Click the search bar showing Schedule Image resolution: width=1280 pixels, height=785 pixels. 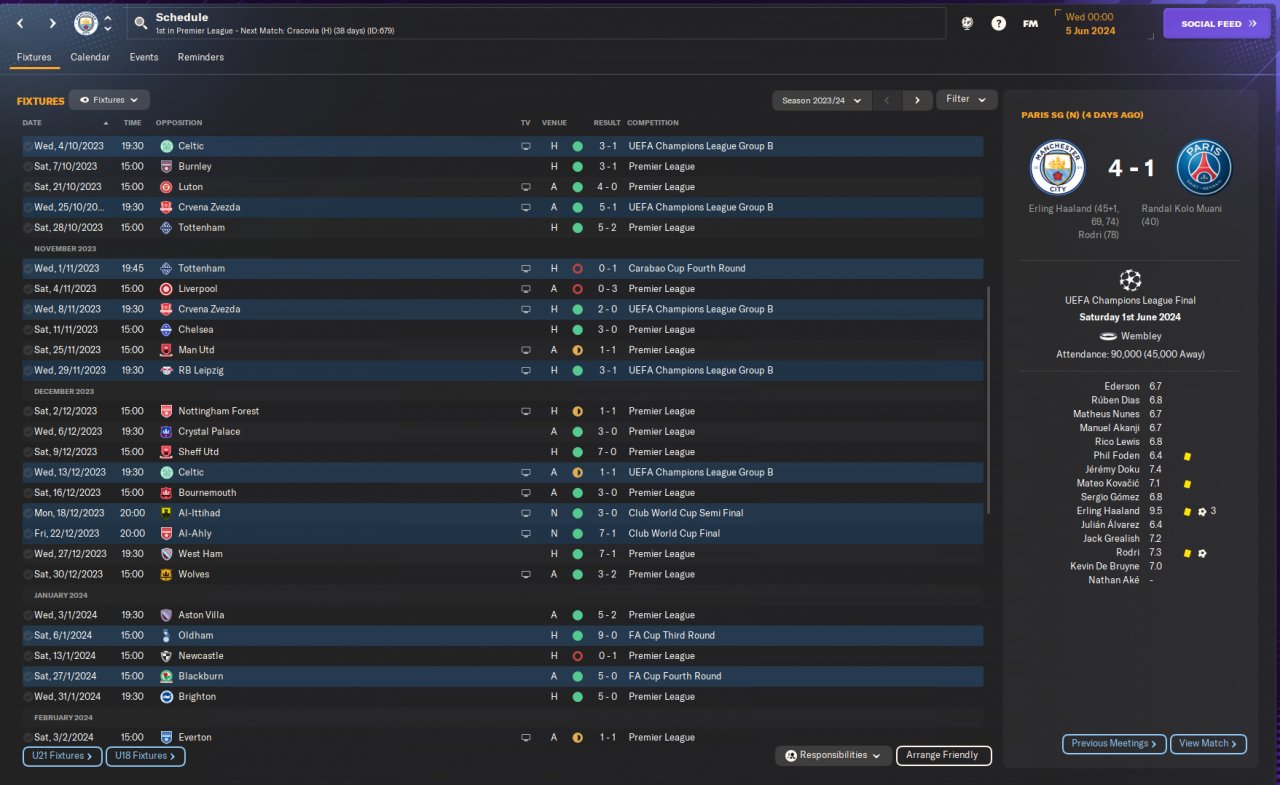pos(536,23)
